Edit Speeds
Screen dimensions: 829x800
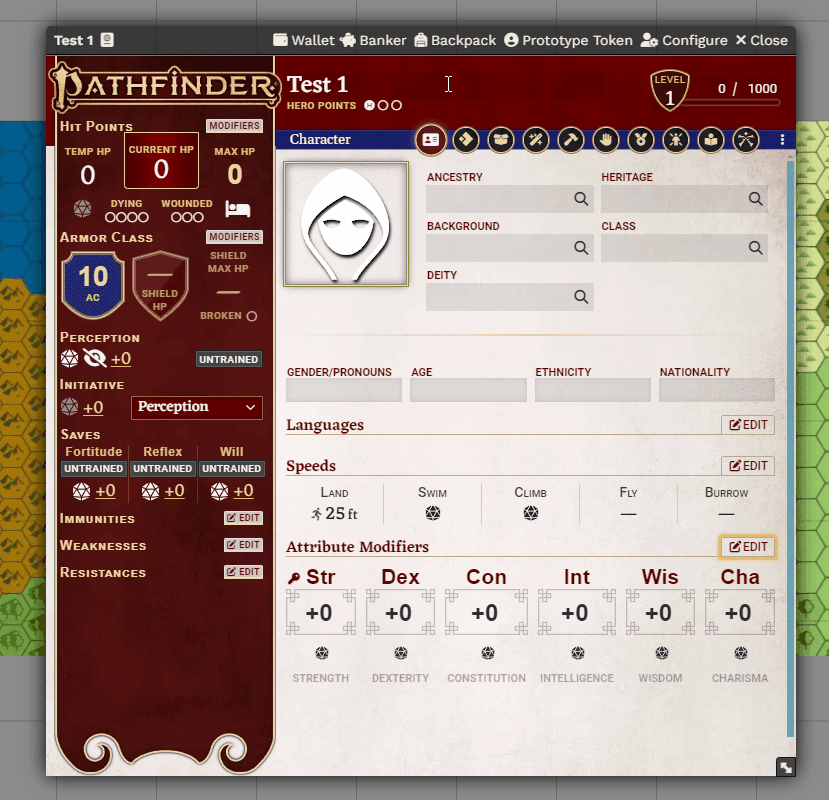tap(748, 465)
